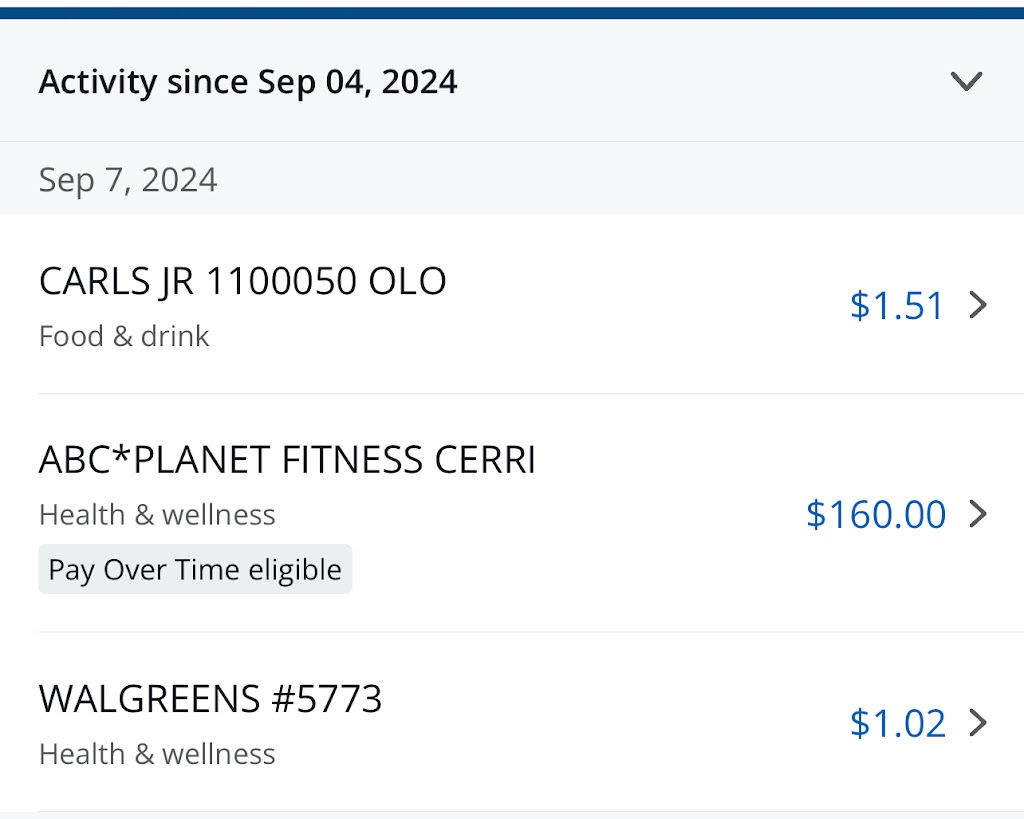Click the $1.51 amount
The image size is (1024, 819).
coord(897,306)
